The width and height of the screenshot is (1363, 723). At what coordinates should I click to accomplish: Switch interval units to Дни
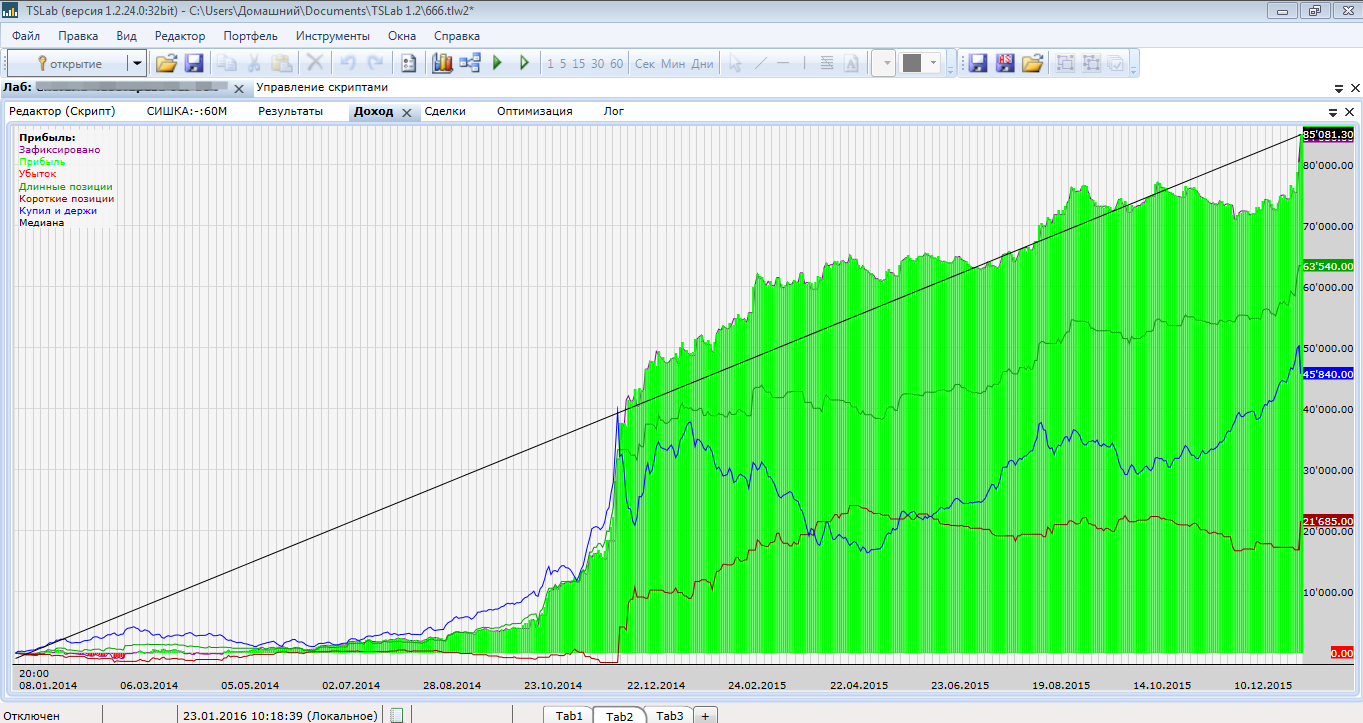point(703,63)
